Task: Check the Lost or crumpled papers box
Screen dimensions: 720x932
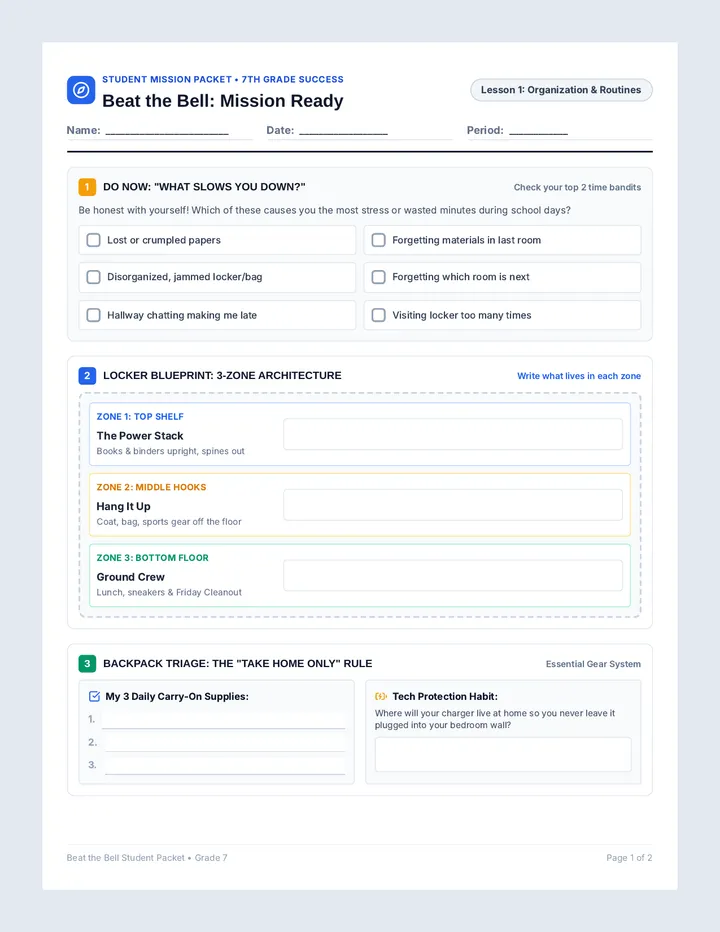Action: [93, 240]
